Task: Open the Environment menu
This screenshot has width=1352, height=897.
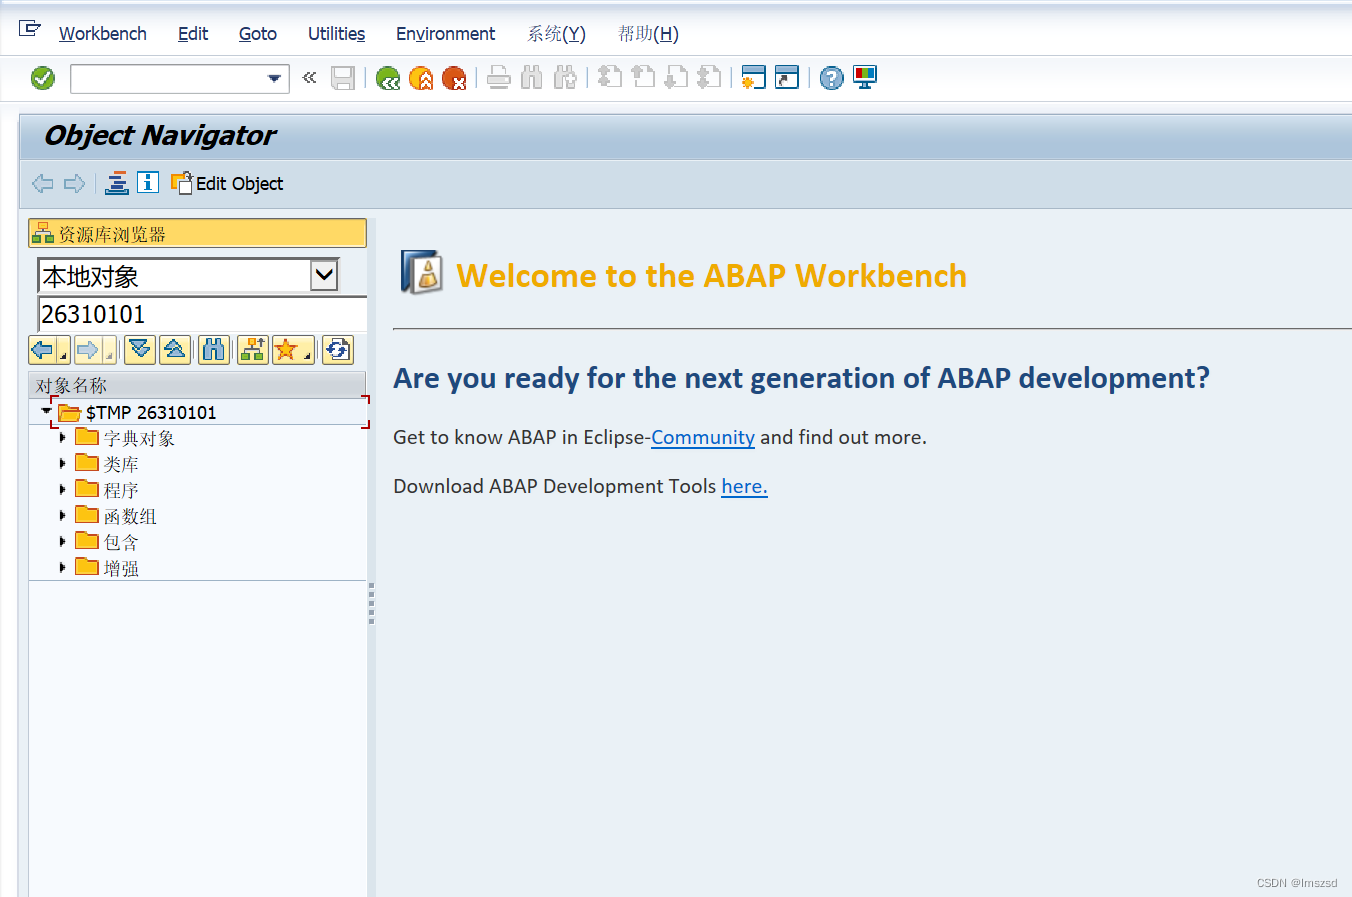Action: coord(445,34)
